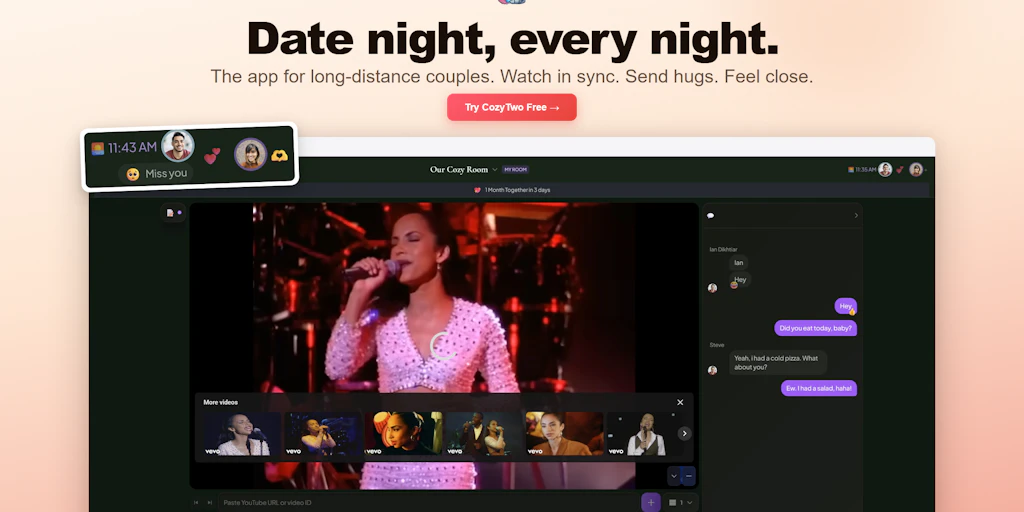Click the gray 'Ian' chat bubble
1024x512 pixels.
click(x=739, y=263)
